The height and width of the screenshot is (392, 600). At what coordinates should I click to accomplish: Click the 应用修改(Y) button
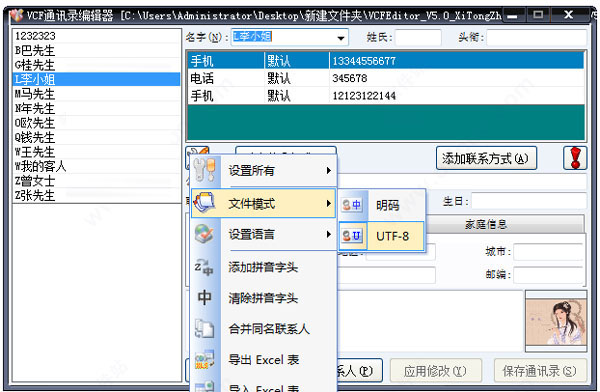[435, 371]
